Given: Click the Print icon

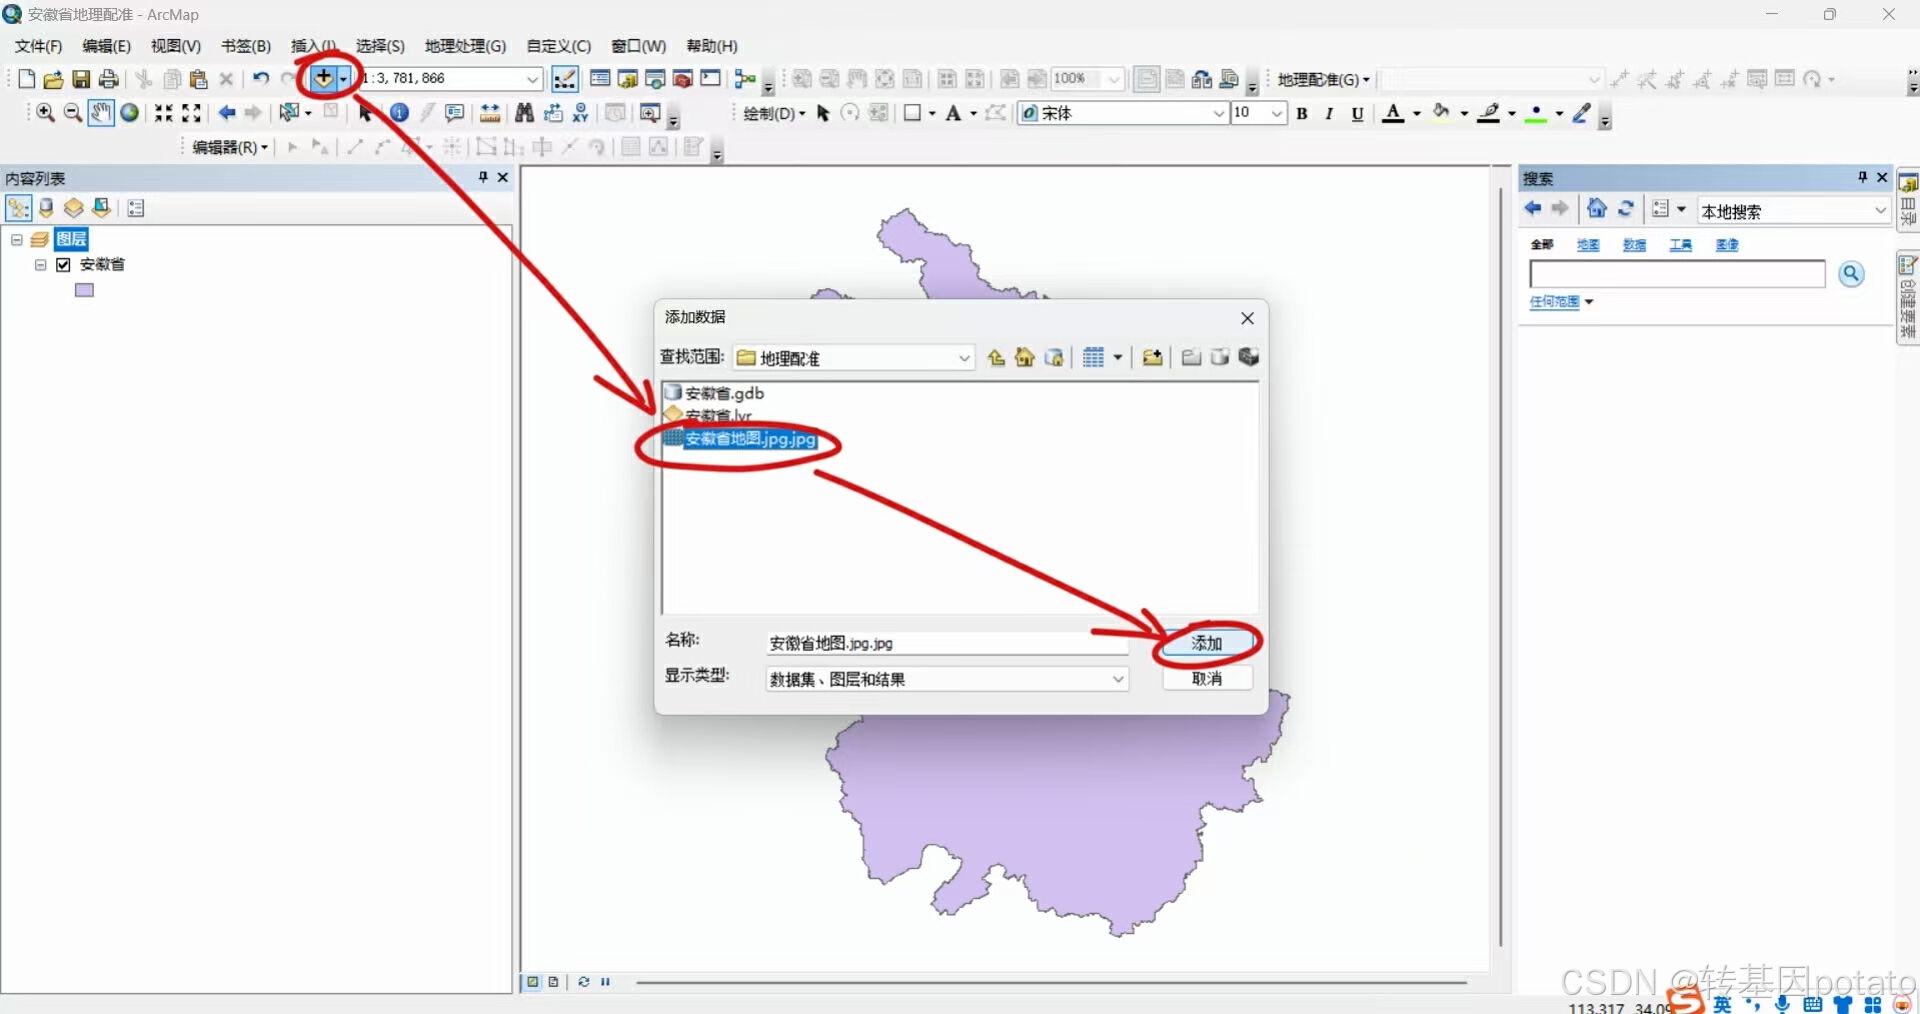Looking at the screenshot, I should [109, 79].
